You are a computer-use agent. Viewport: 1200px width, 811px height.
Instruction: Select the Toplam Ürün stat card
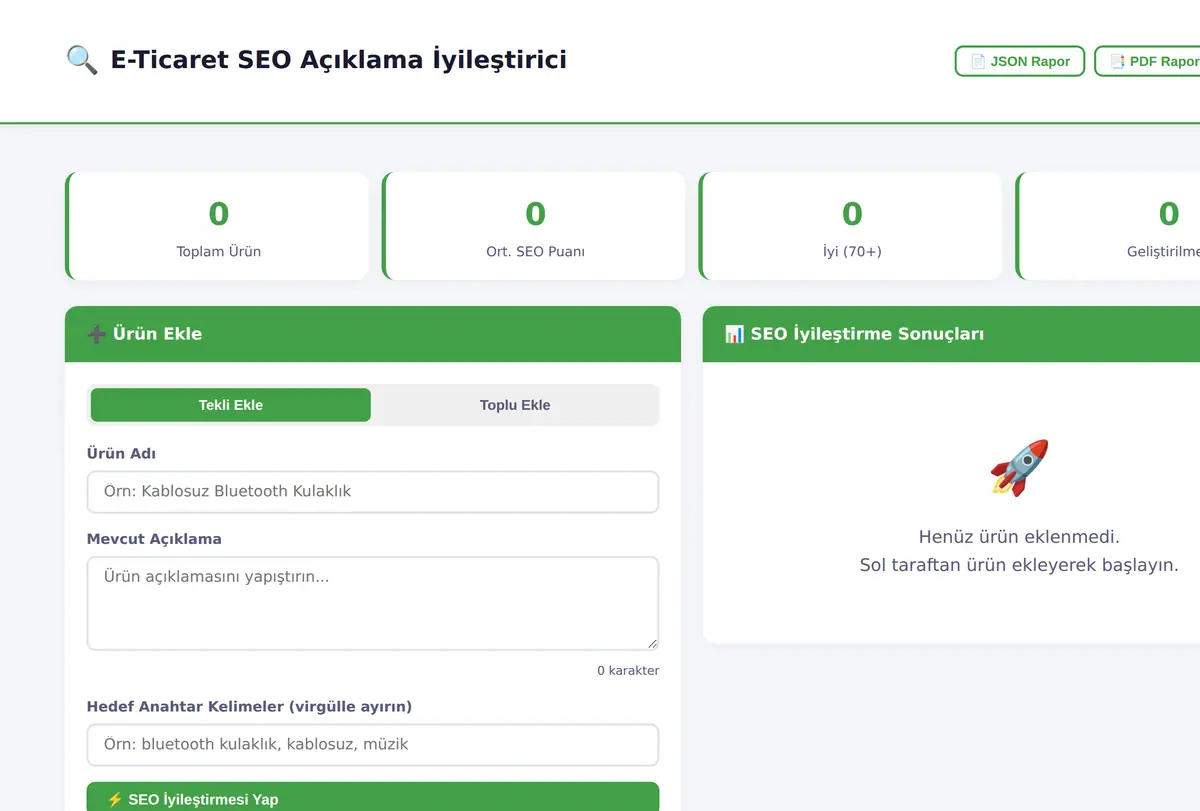click(x=217, y=226)
